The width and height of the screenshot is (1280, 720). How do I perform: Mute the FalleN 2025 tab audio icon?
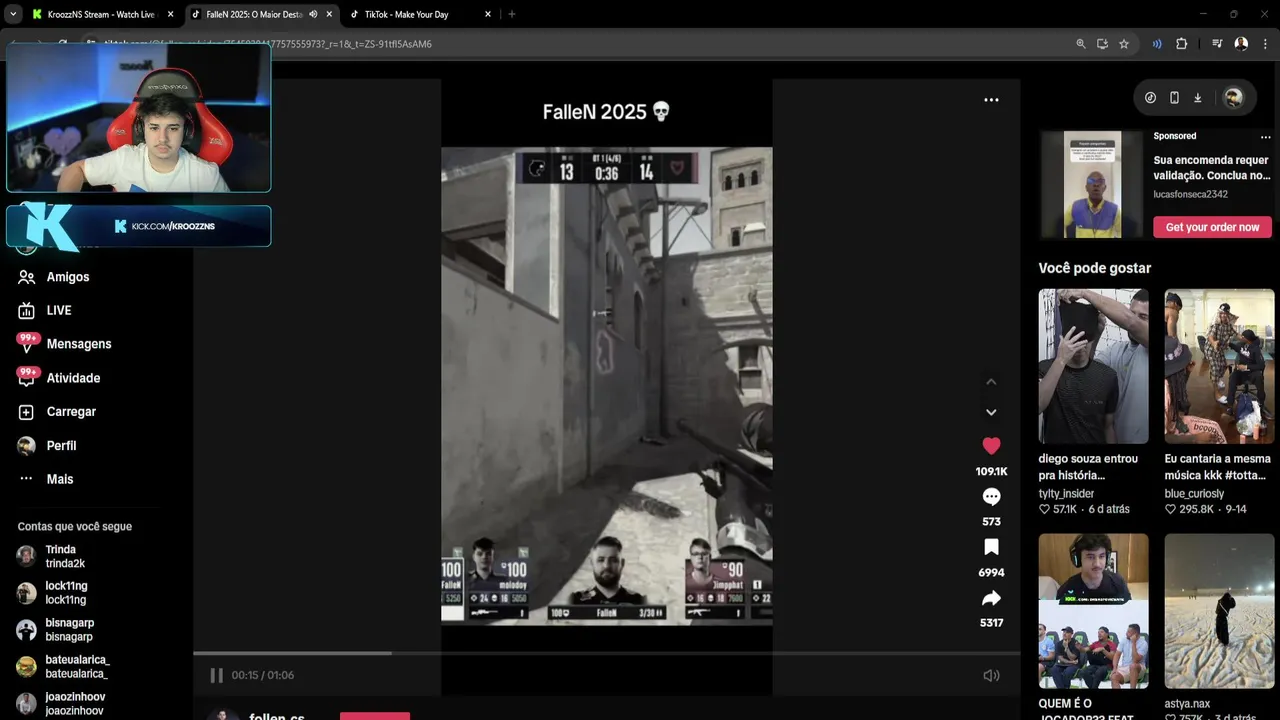313,14
